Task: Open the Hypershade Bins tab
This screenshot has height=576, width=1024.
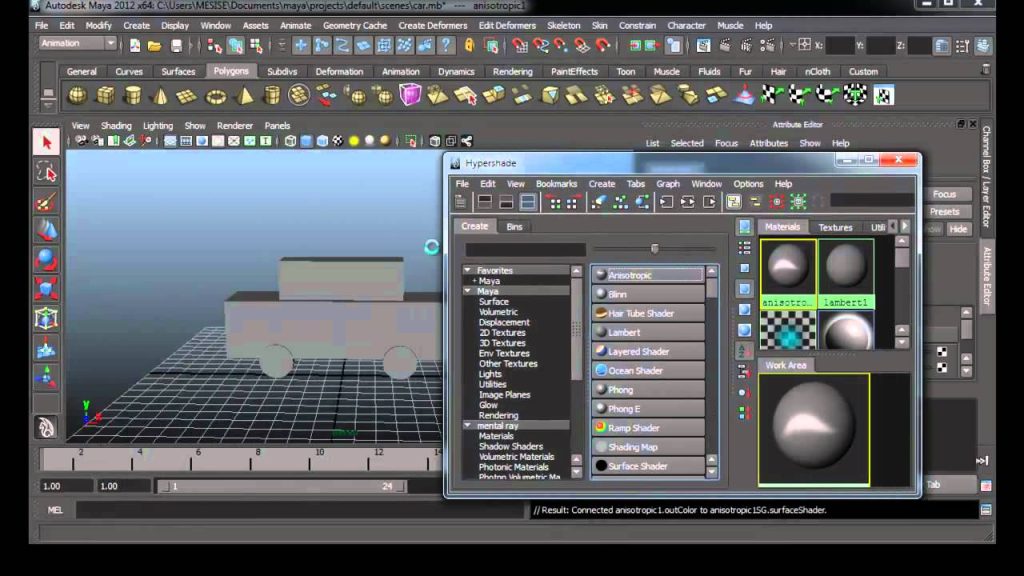Action: click(x=514, y=227)
